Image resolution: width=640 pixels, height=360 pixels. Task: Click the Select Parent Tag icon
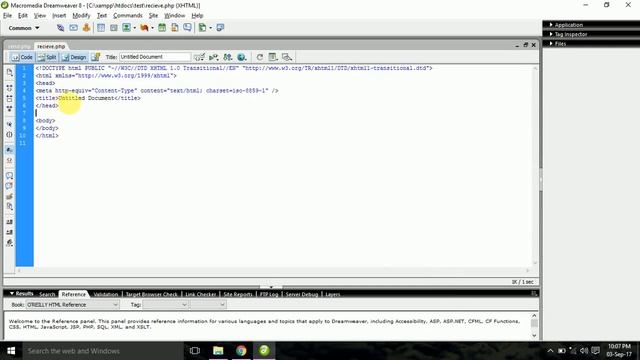coord(9,124)
